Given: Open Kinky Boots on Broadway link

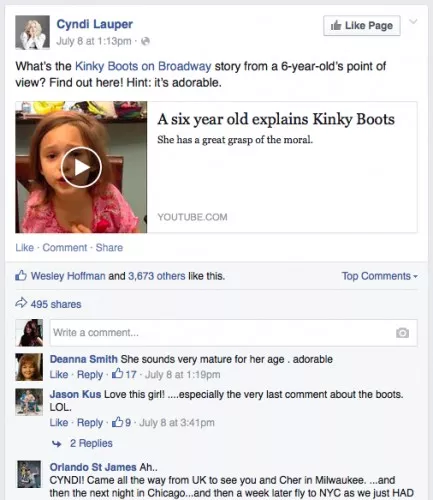Looking at the screenshot, I should click(x=143, y=66).
